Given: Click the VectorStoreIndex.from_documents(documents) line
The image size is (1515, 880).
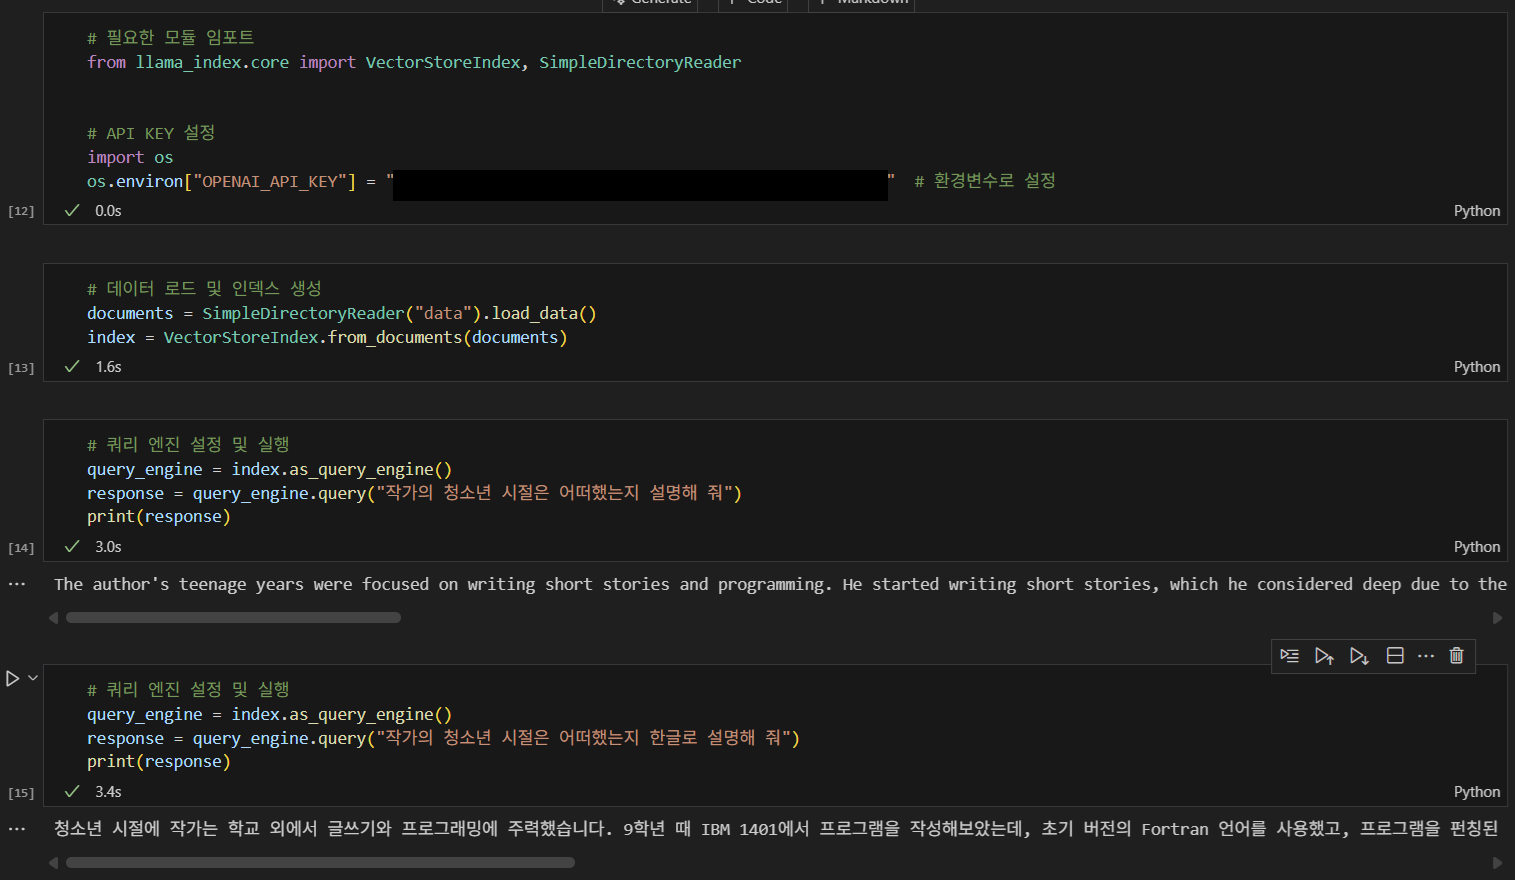Looking at the screenshot, I should pyautogui.click(x=327, y=337).
